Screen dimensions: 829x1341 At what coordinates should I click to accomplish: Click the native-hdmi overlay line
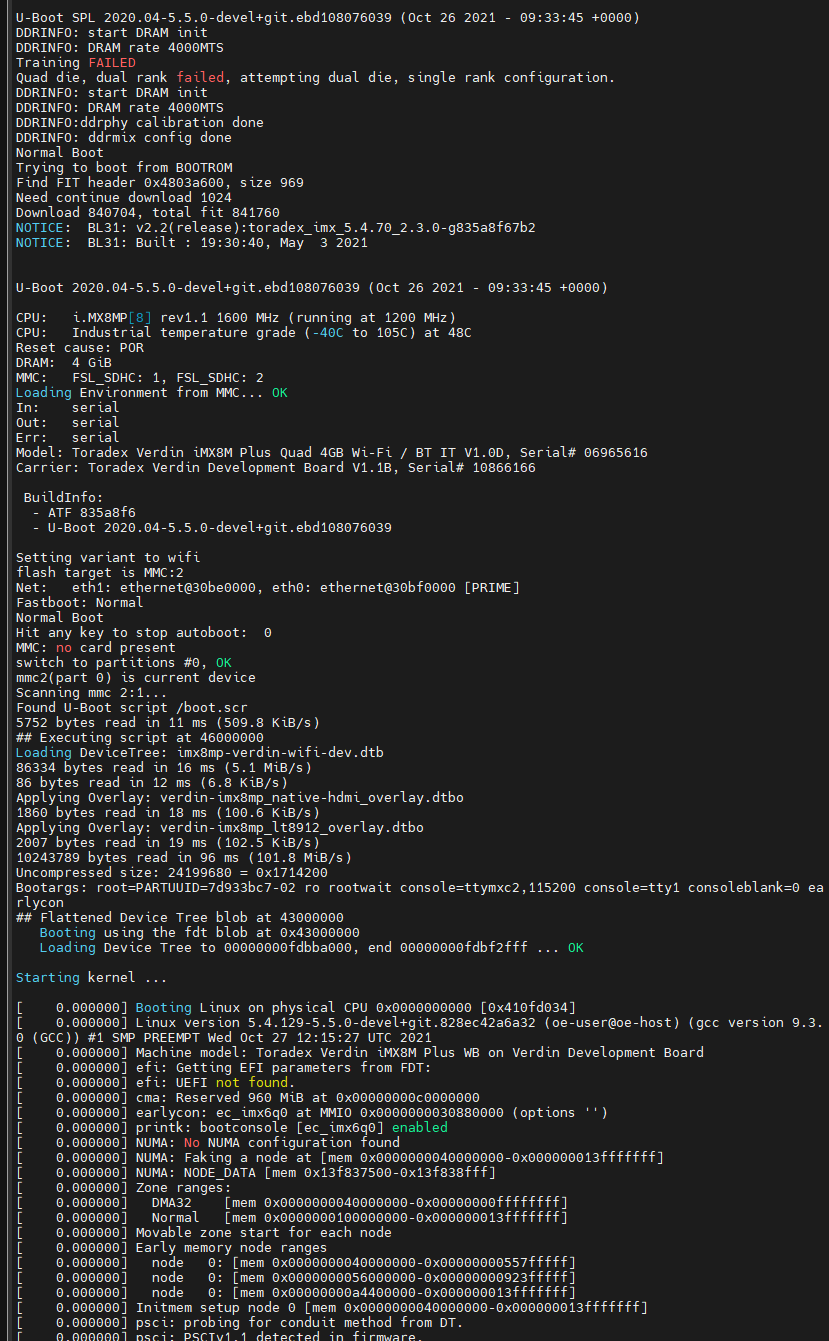[240, 797]
